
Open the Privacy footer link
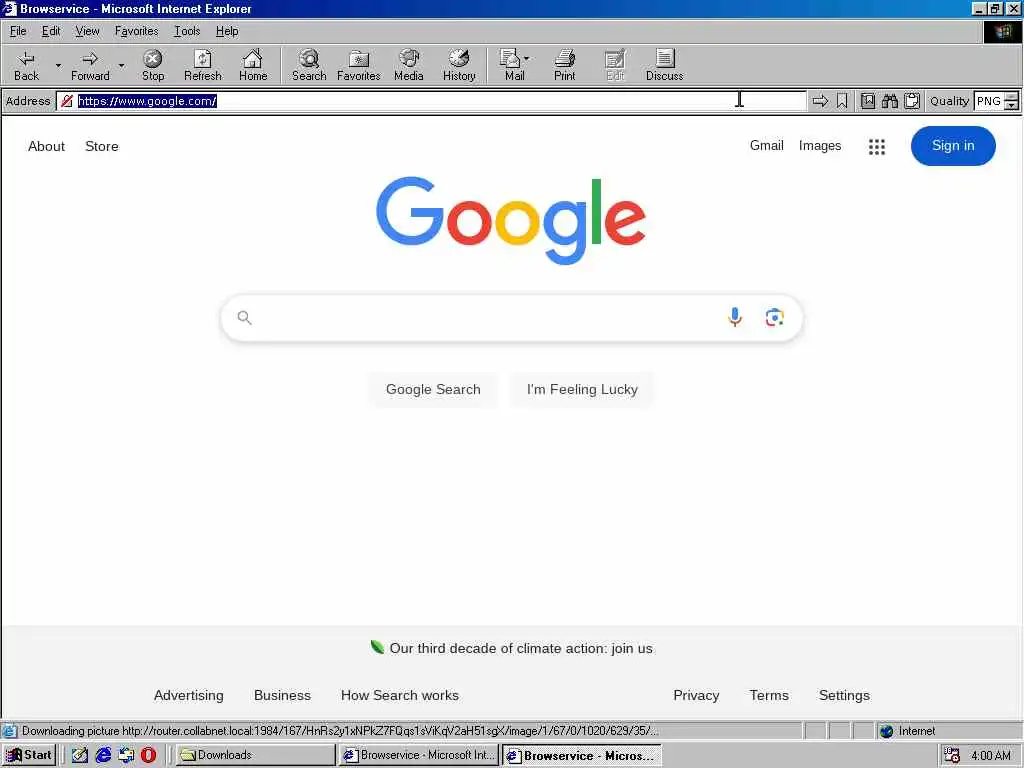pyautogui.click(x=696, y=696)
